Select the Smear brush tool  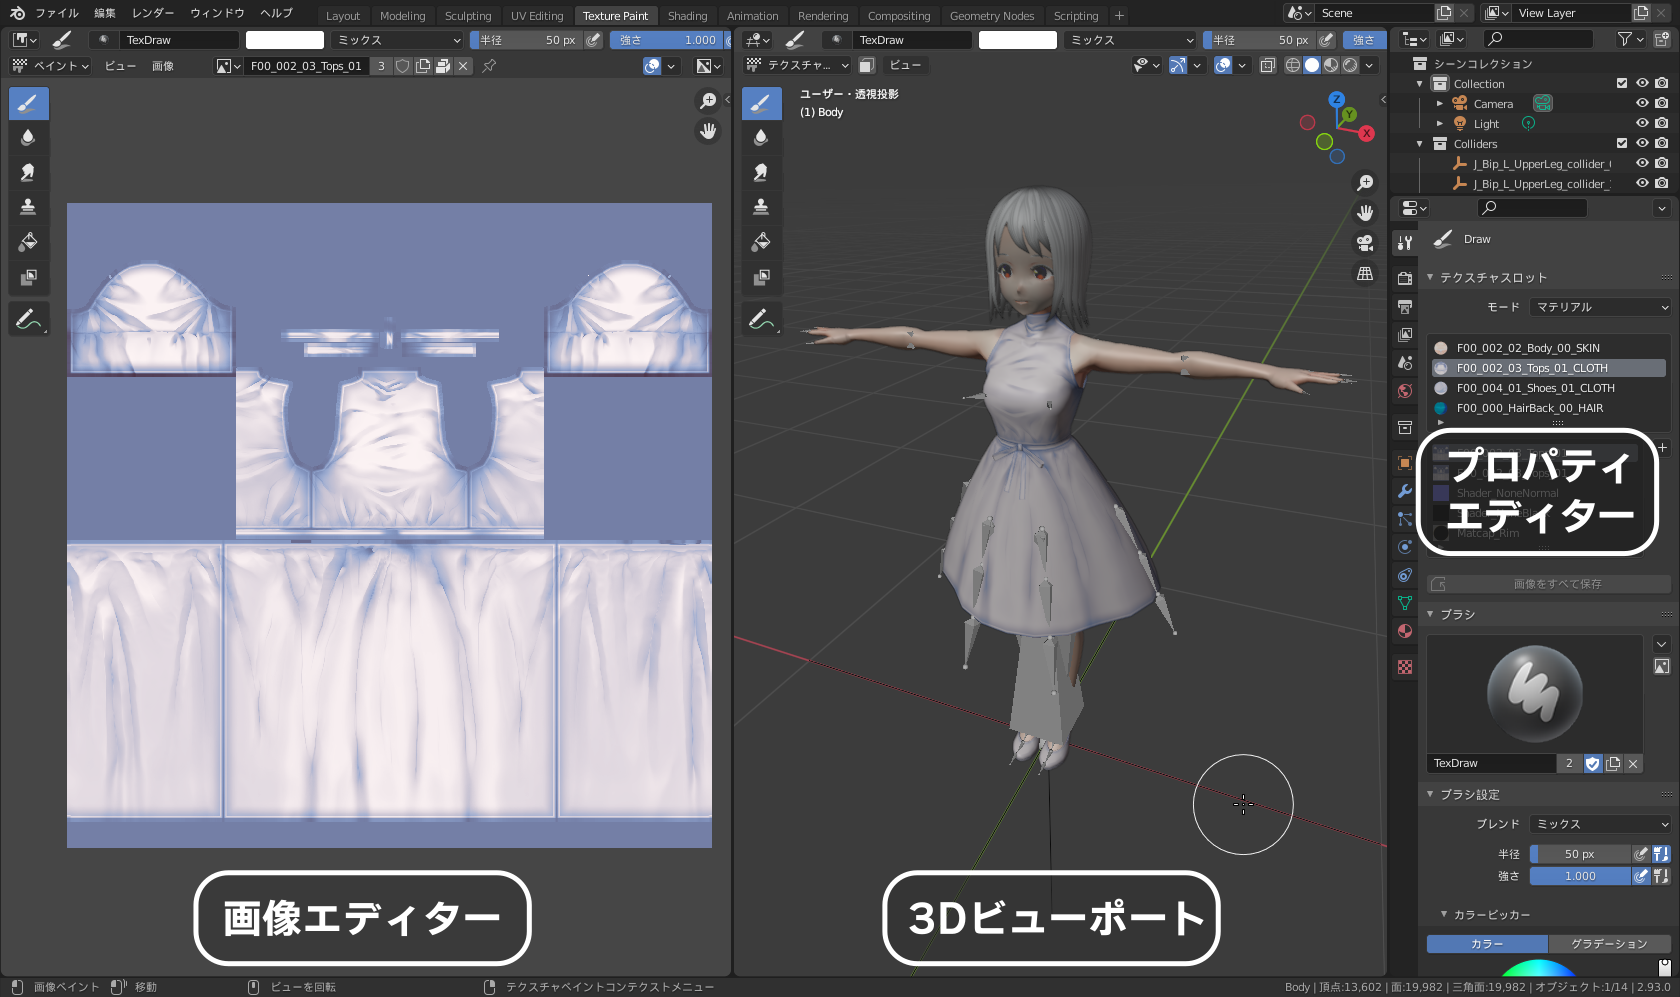pos(28,172)
